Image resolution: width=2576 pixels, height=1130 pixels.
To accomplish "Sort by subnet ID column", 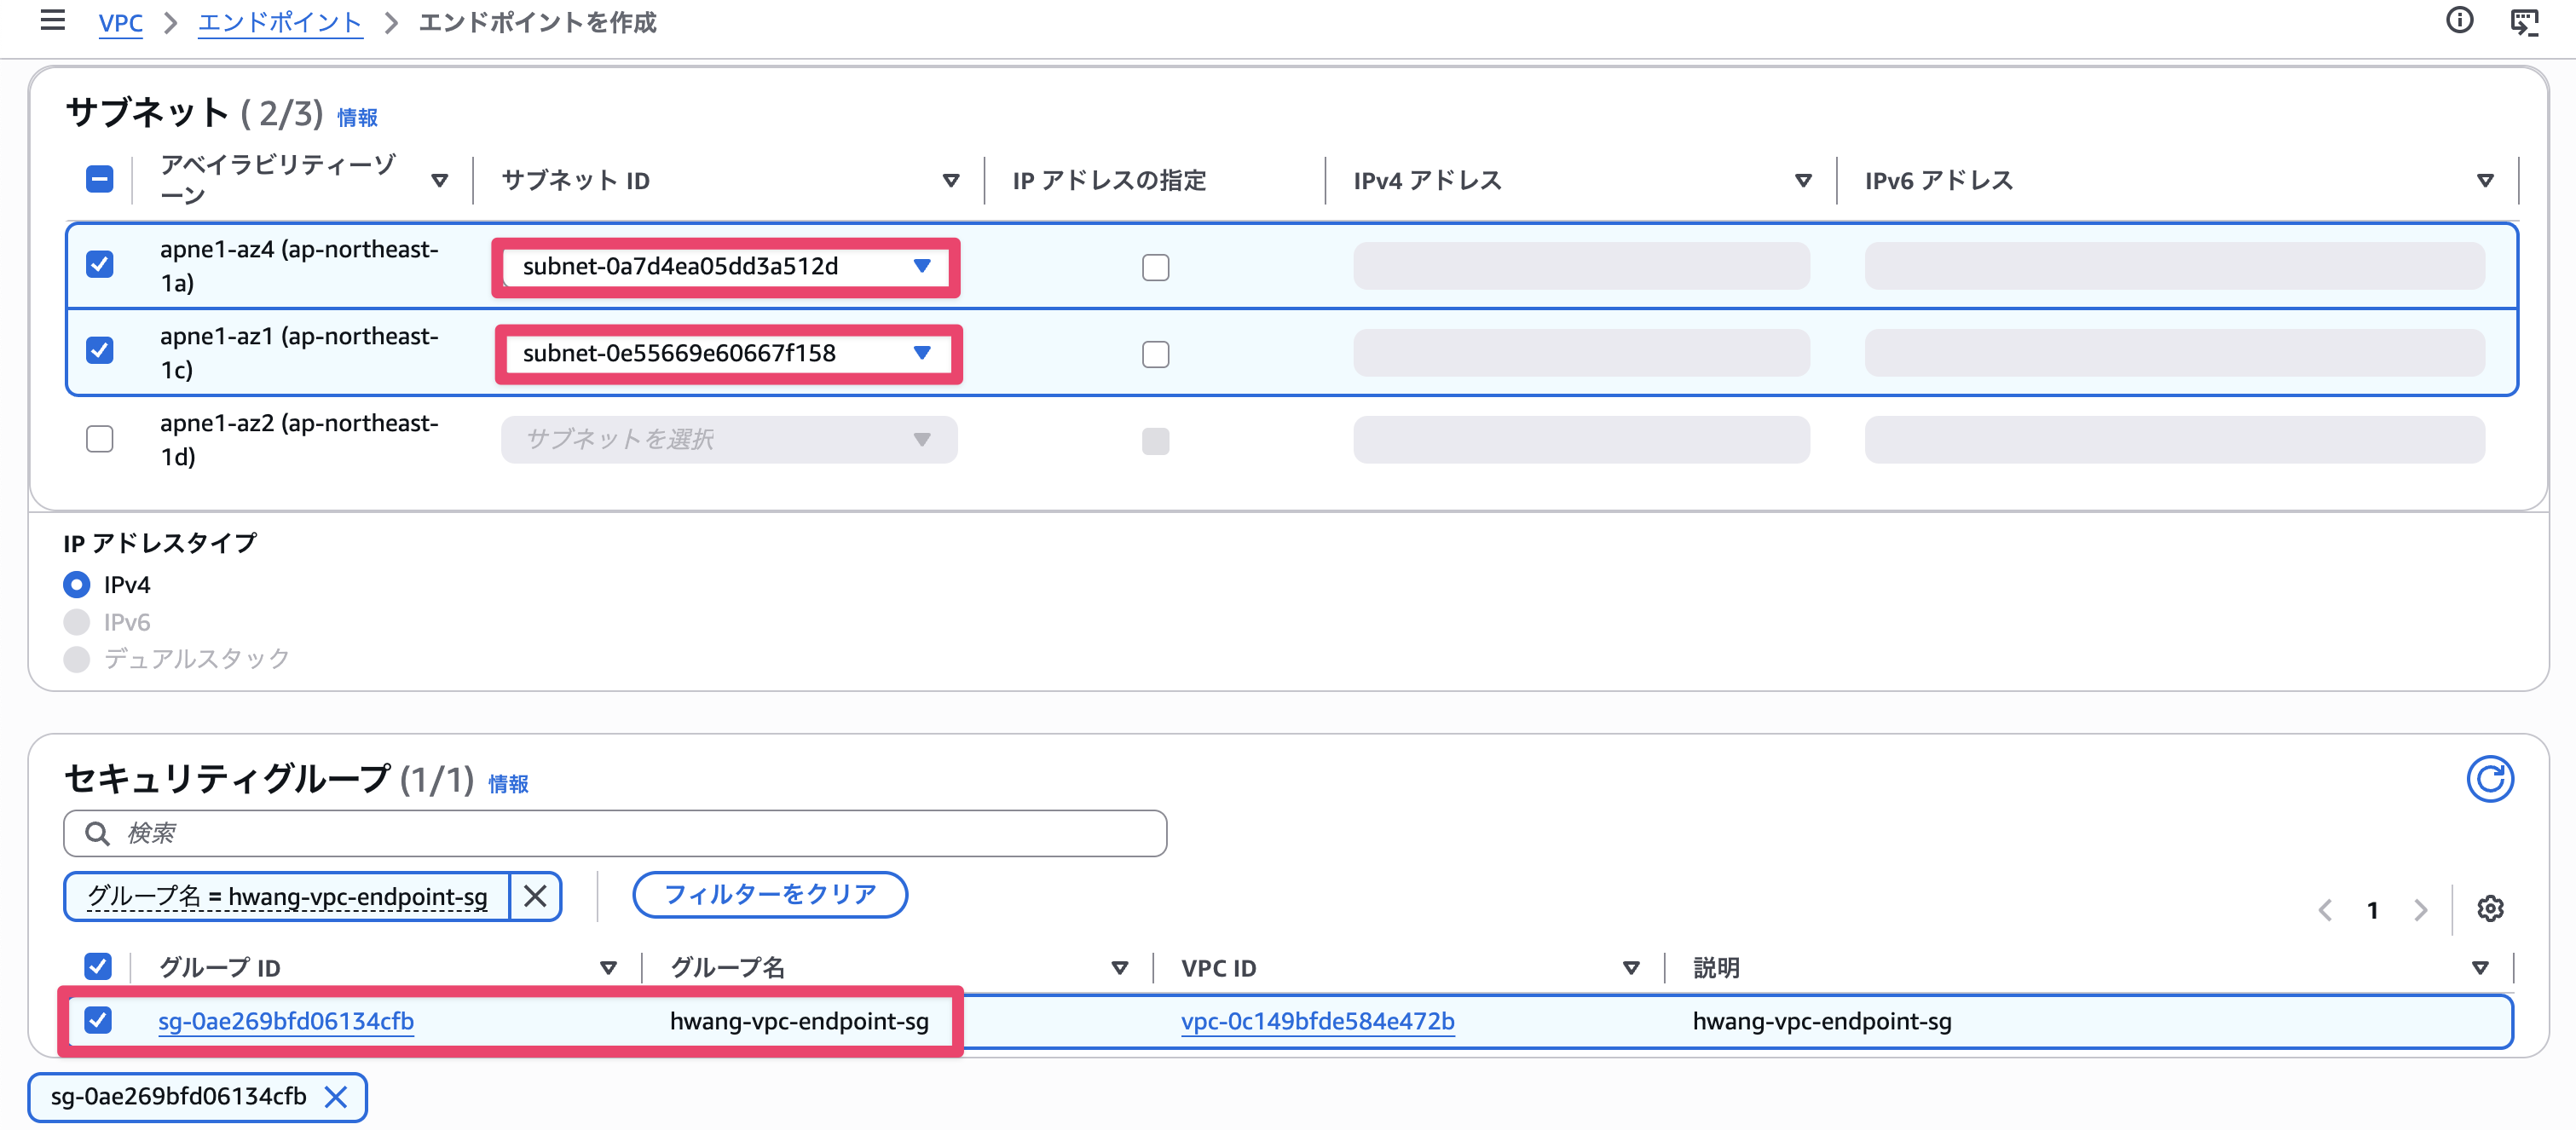I will [951, 180].
